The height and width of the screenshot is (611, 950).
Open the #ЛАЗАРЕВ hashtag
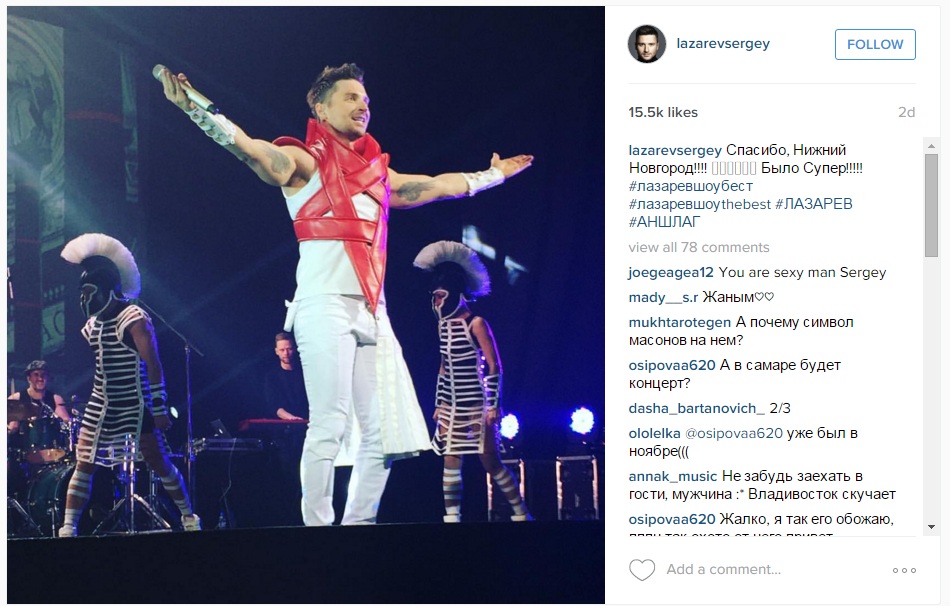(814, 204)
